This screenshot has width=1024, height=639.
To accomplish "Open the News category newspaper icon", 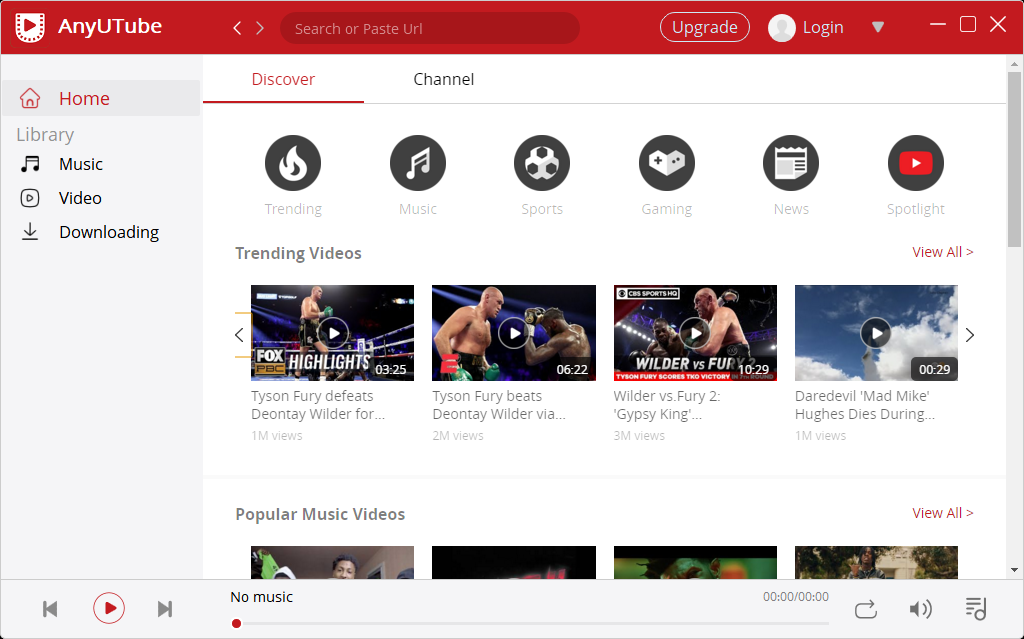I will click(791, 163).
